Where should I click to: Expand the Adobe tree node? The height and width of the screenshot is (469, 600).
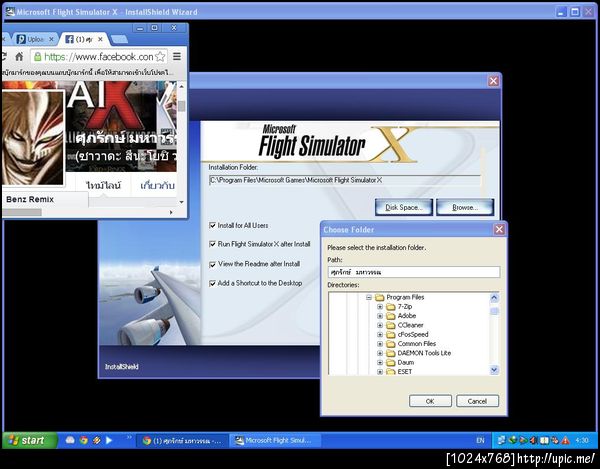380,316
